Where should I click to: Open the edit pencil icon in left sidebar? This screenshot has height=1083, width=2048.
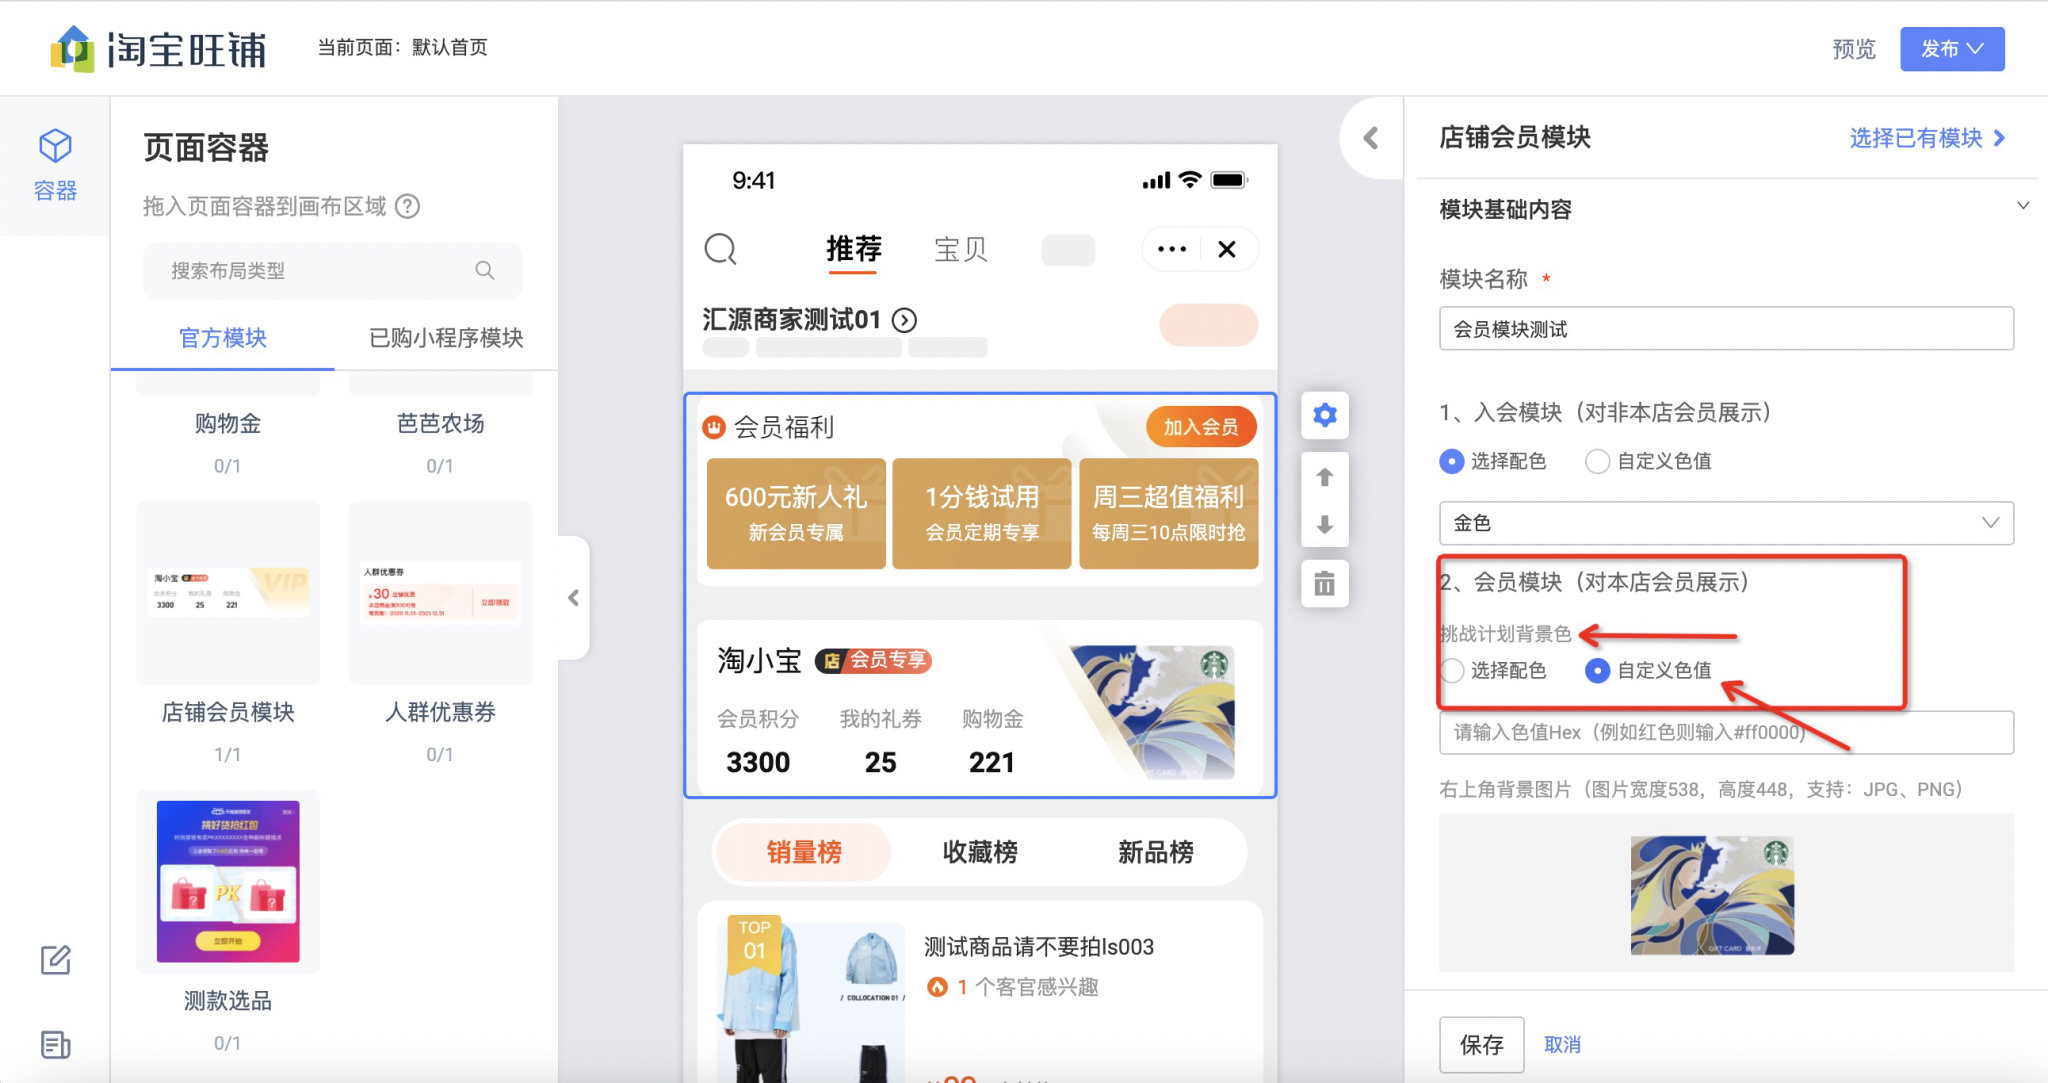tap(55, 960)
